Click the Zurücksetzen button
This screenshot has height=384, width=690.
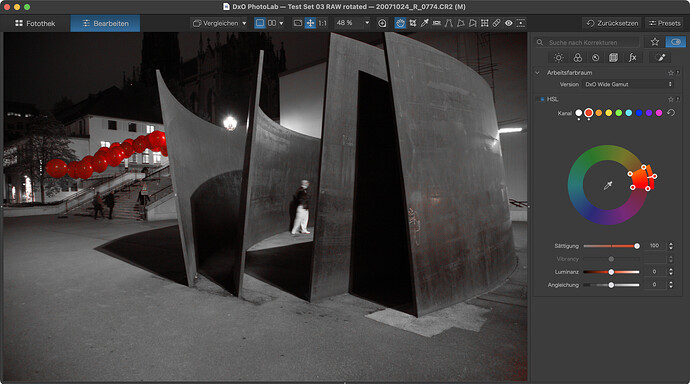(x=612, y=23)
